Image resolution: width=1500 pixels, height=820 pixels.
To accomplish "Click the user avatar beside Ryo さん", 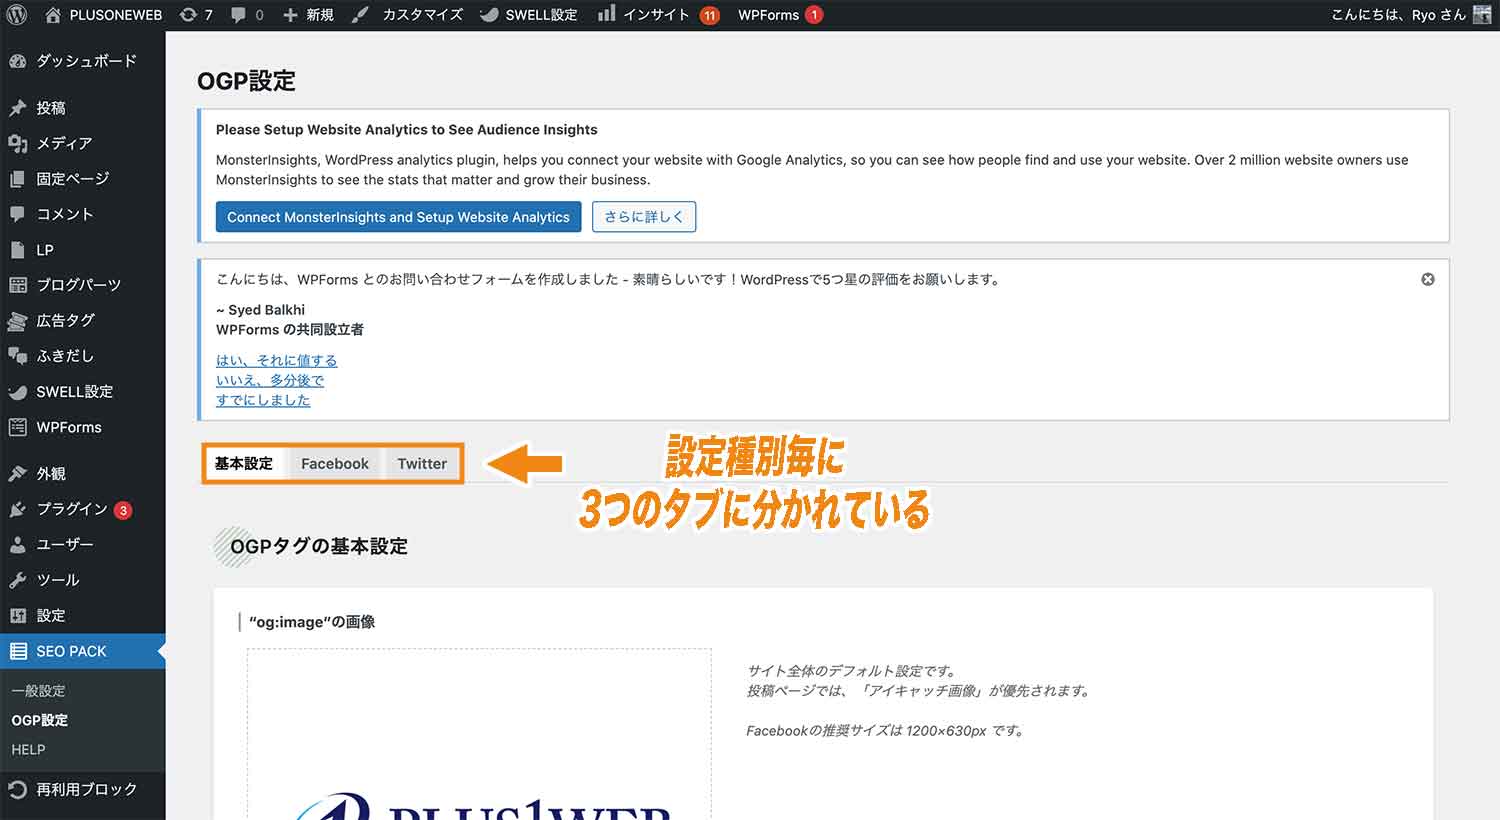I will [x=1484, y=15].
